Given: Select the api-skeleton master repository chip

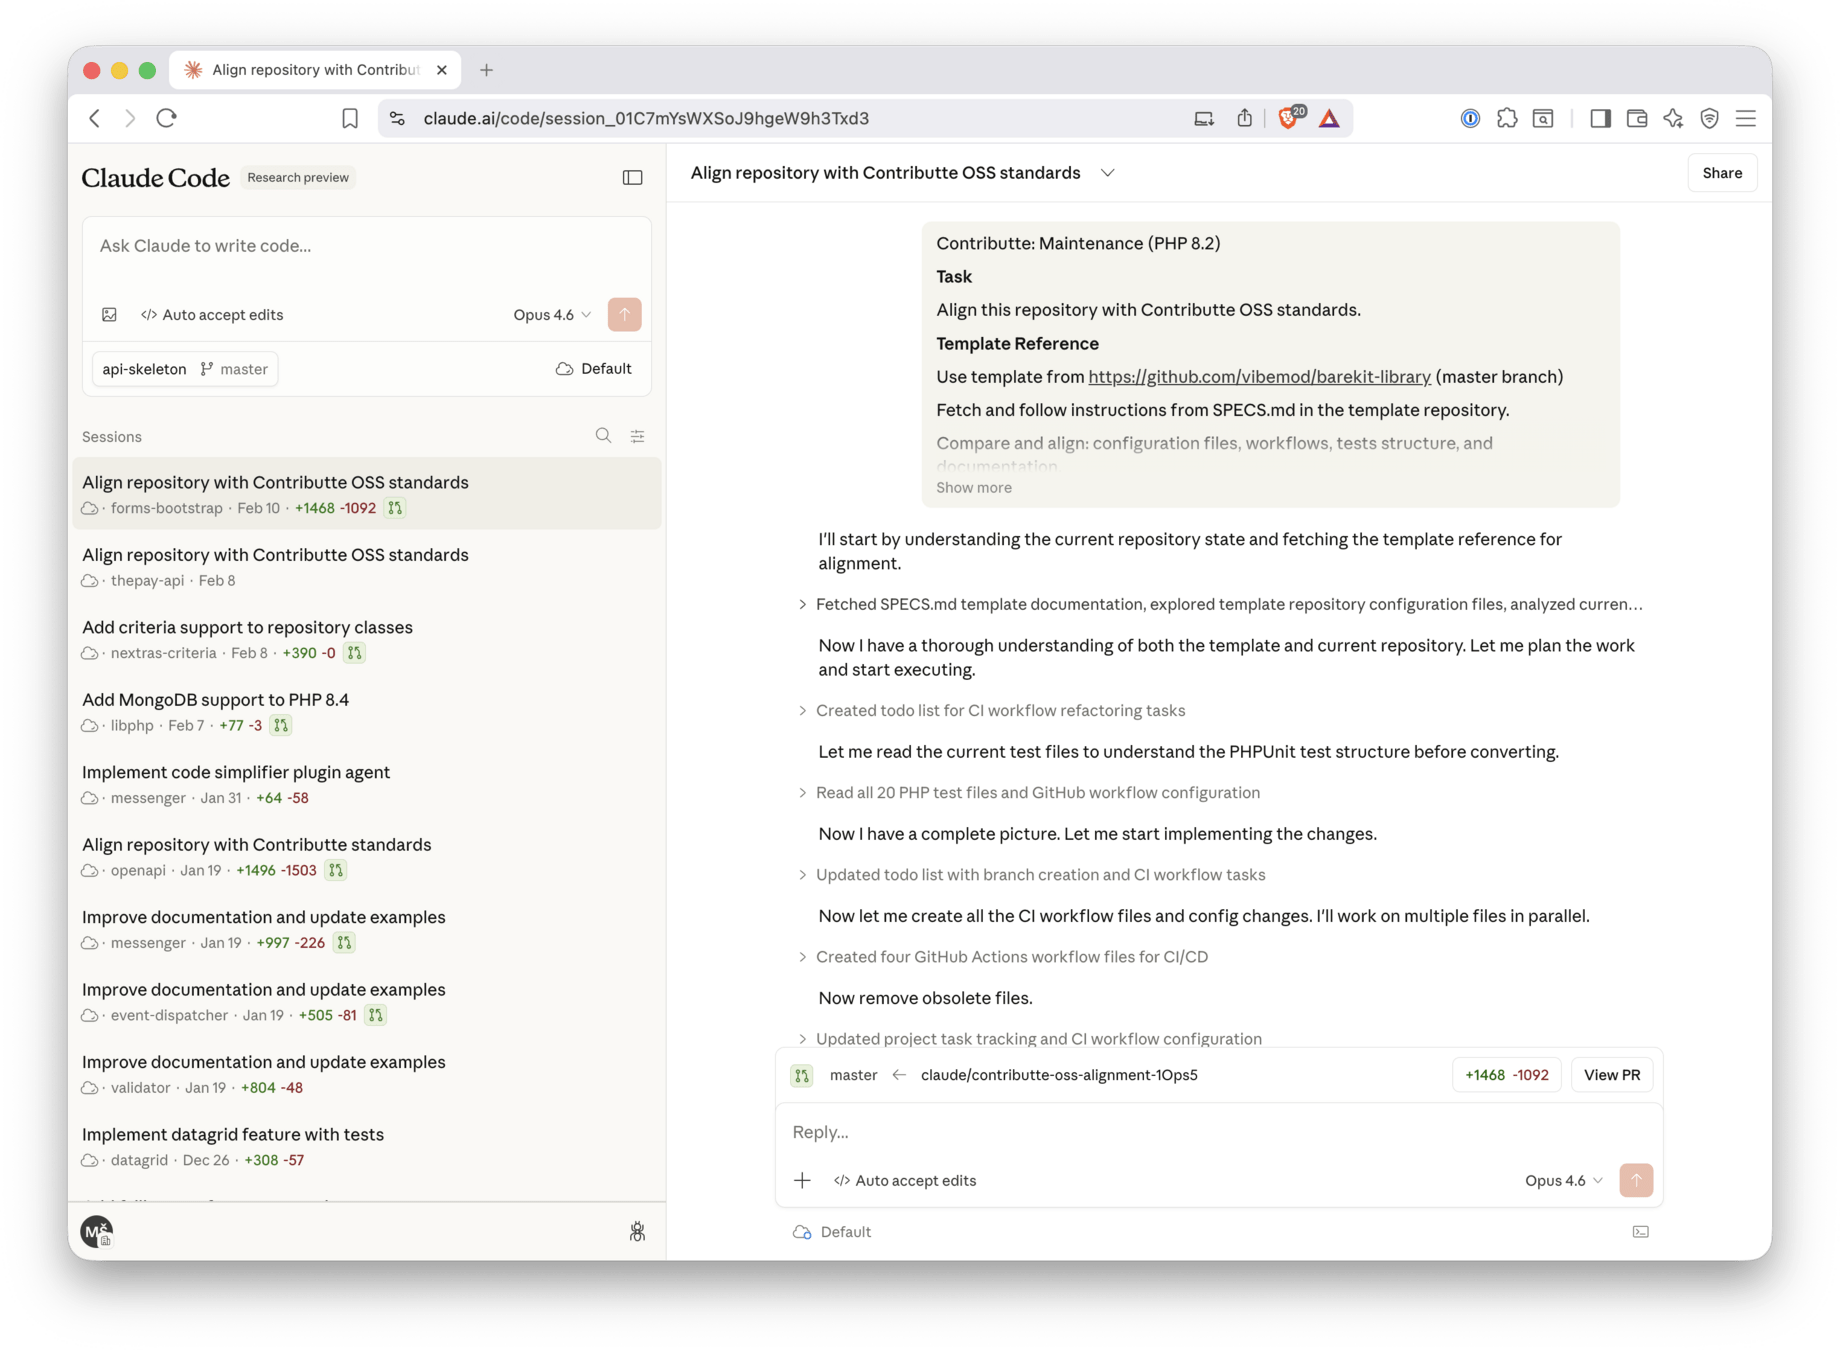Looking at the screenshot, I should pos(185,369).
